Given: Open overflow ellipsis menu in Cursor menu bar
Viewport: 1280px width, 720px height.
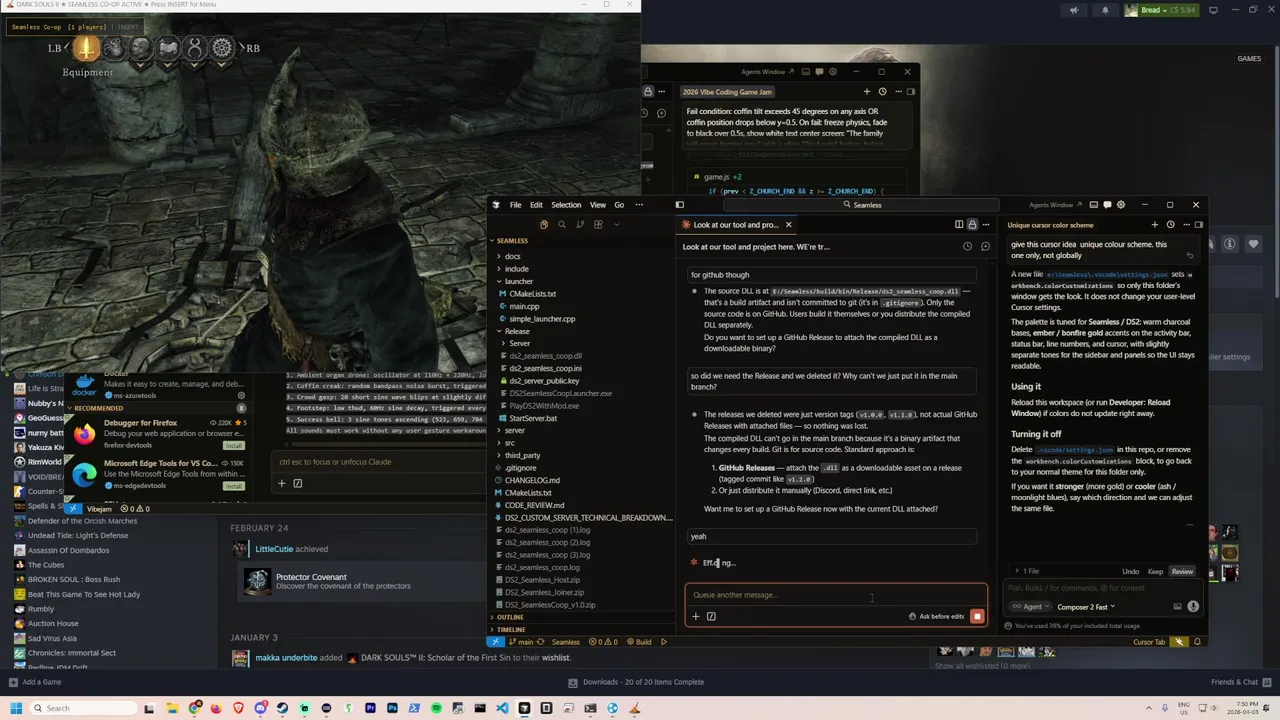Looking at the screenshot, I should [637, 205].
